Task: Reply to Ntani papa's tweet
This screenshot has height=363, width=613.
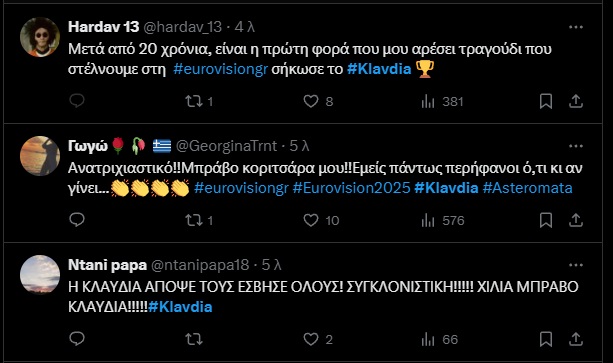Action: [x=77, y=339]
